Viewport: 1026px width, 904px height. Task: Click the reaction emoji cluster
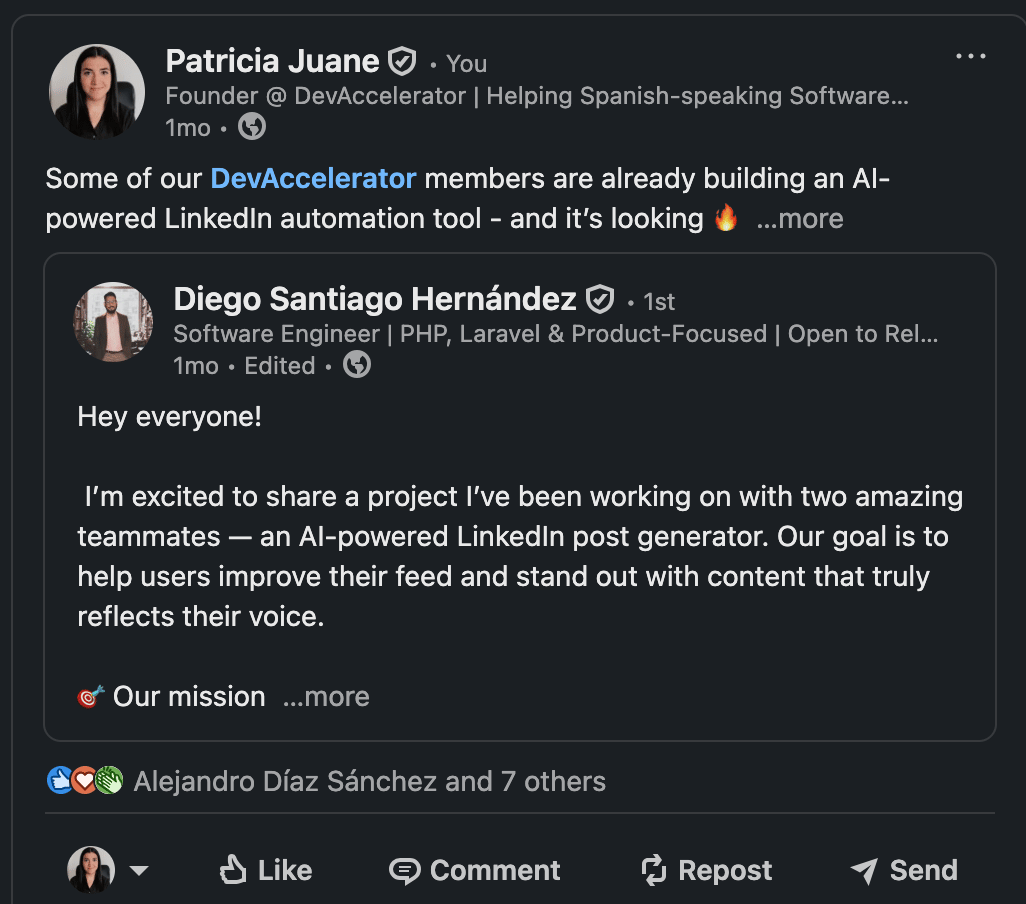pyautogui.click(x=85, y=780)
